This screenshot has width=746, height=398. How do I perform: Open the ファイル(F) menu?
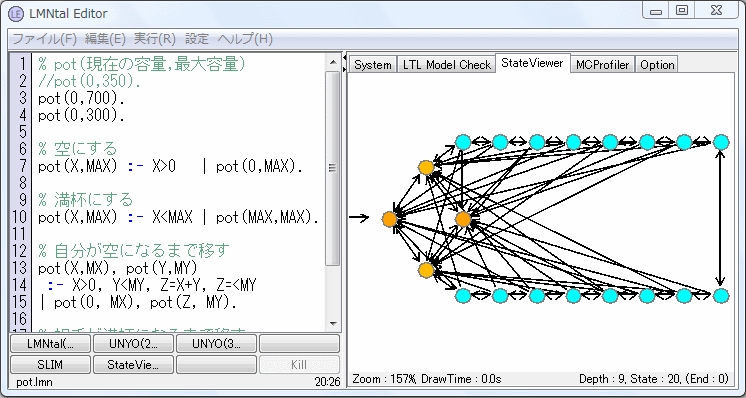click(44, 39)
